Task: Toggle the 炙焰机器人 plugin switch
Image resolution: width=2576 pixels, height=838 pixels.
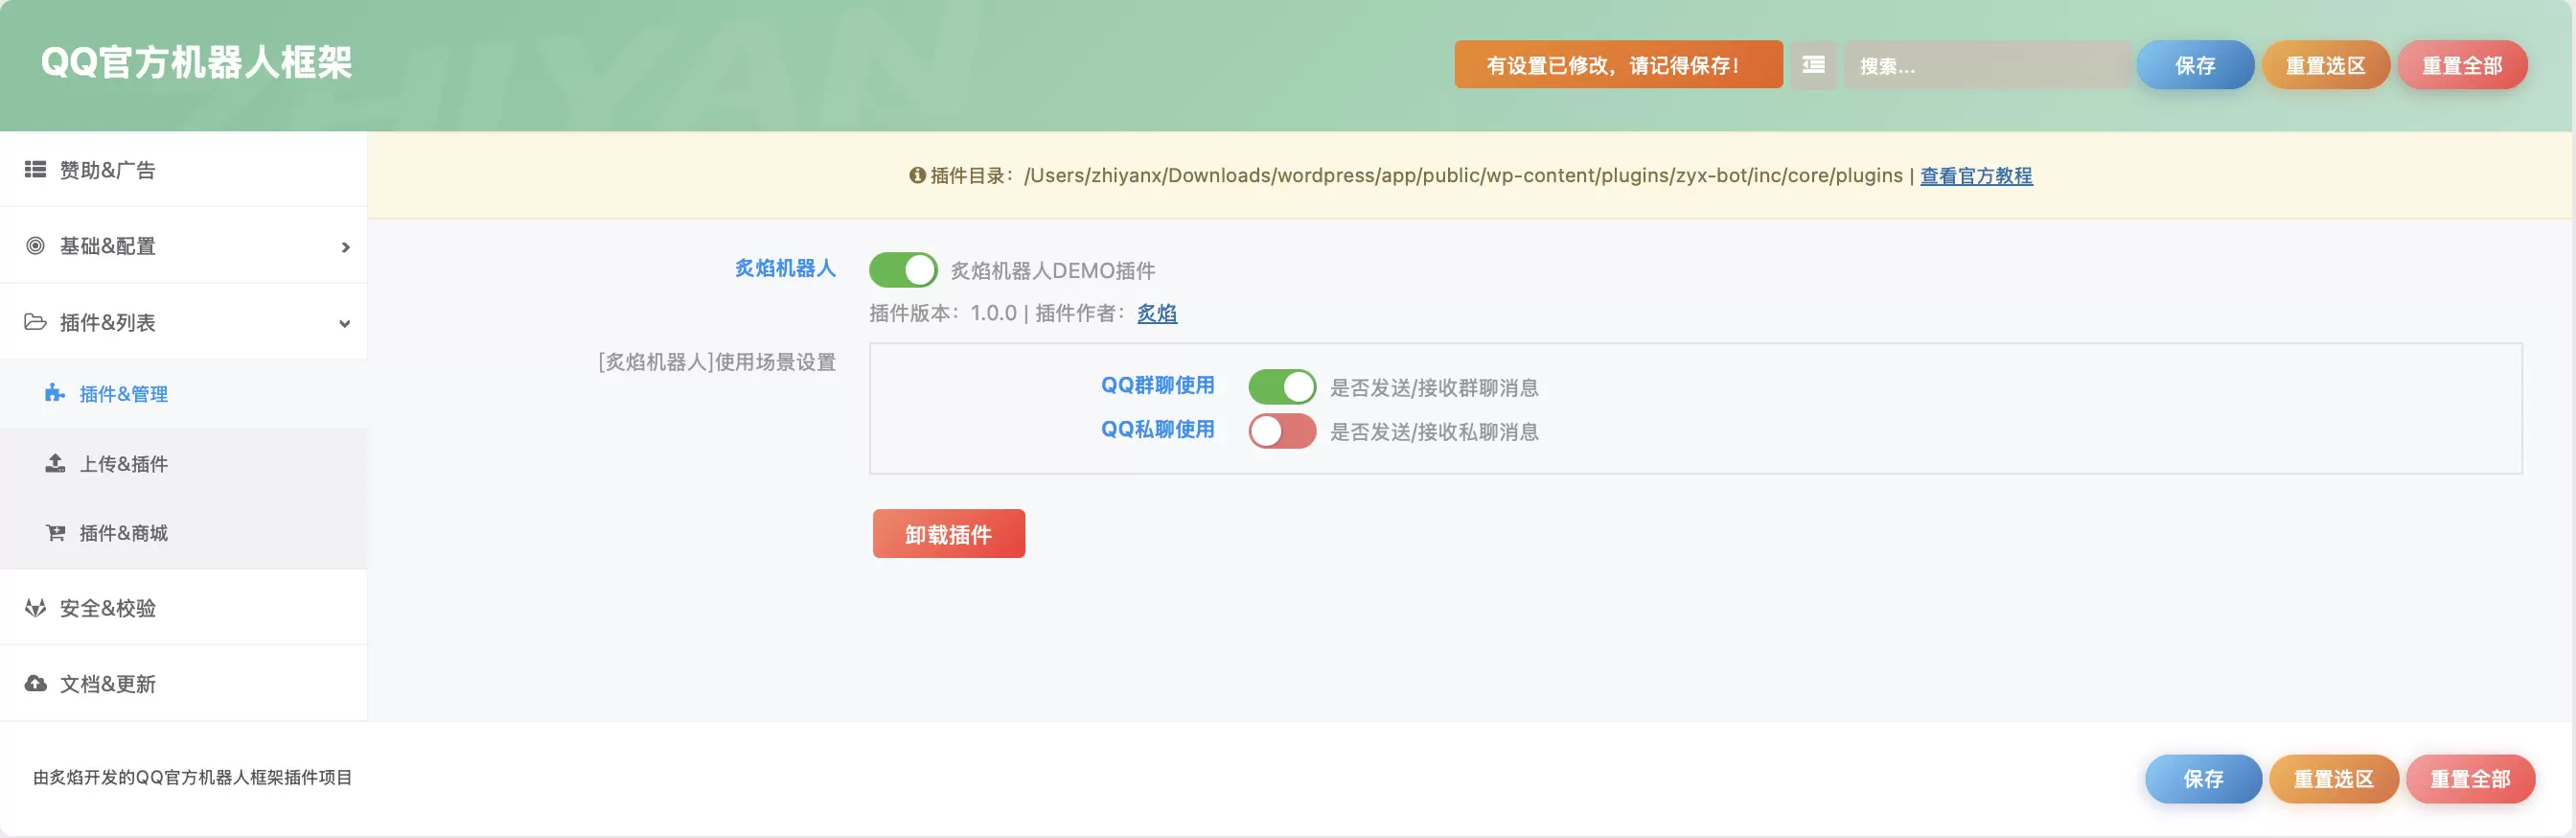Action: 902,270
